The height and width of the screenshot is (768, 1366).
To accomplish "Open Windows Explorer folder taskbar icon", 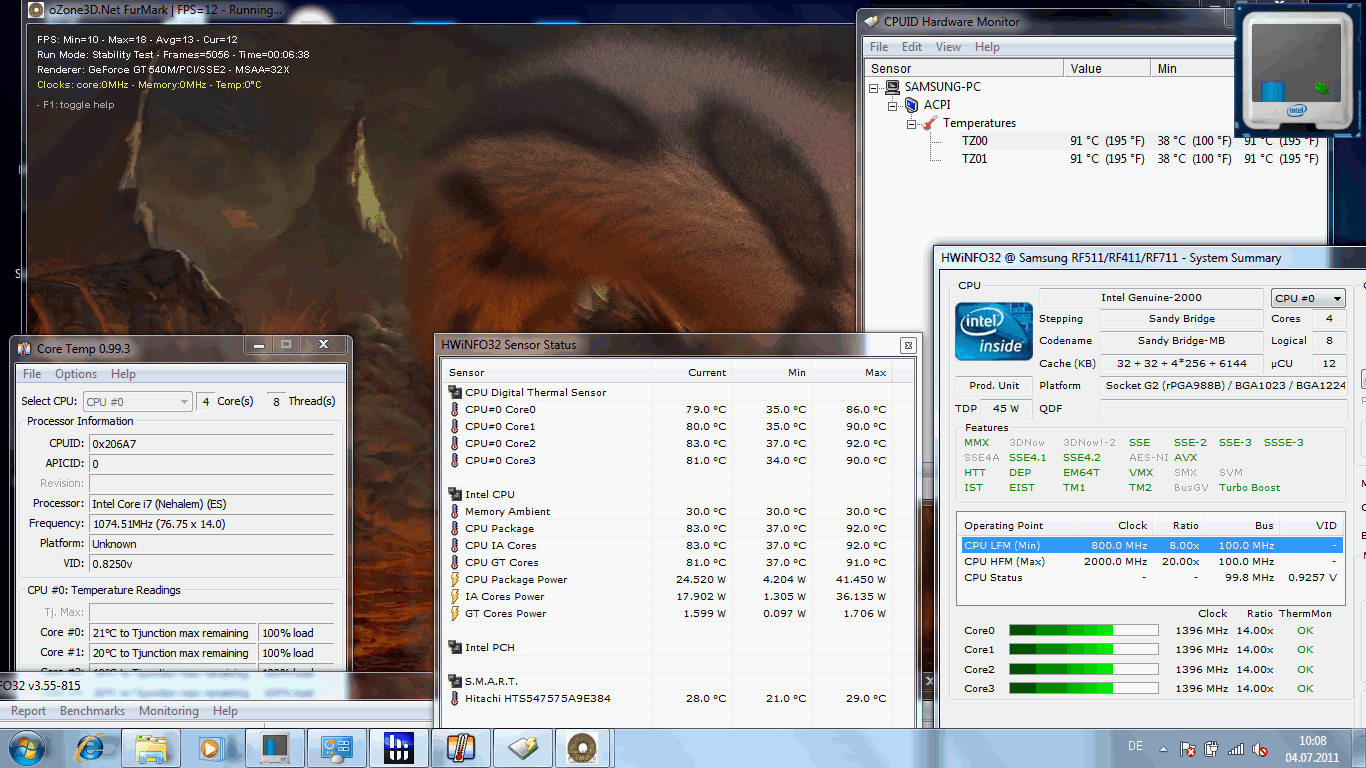I will point(151,748).
